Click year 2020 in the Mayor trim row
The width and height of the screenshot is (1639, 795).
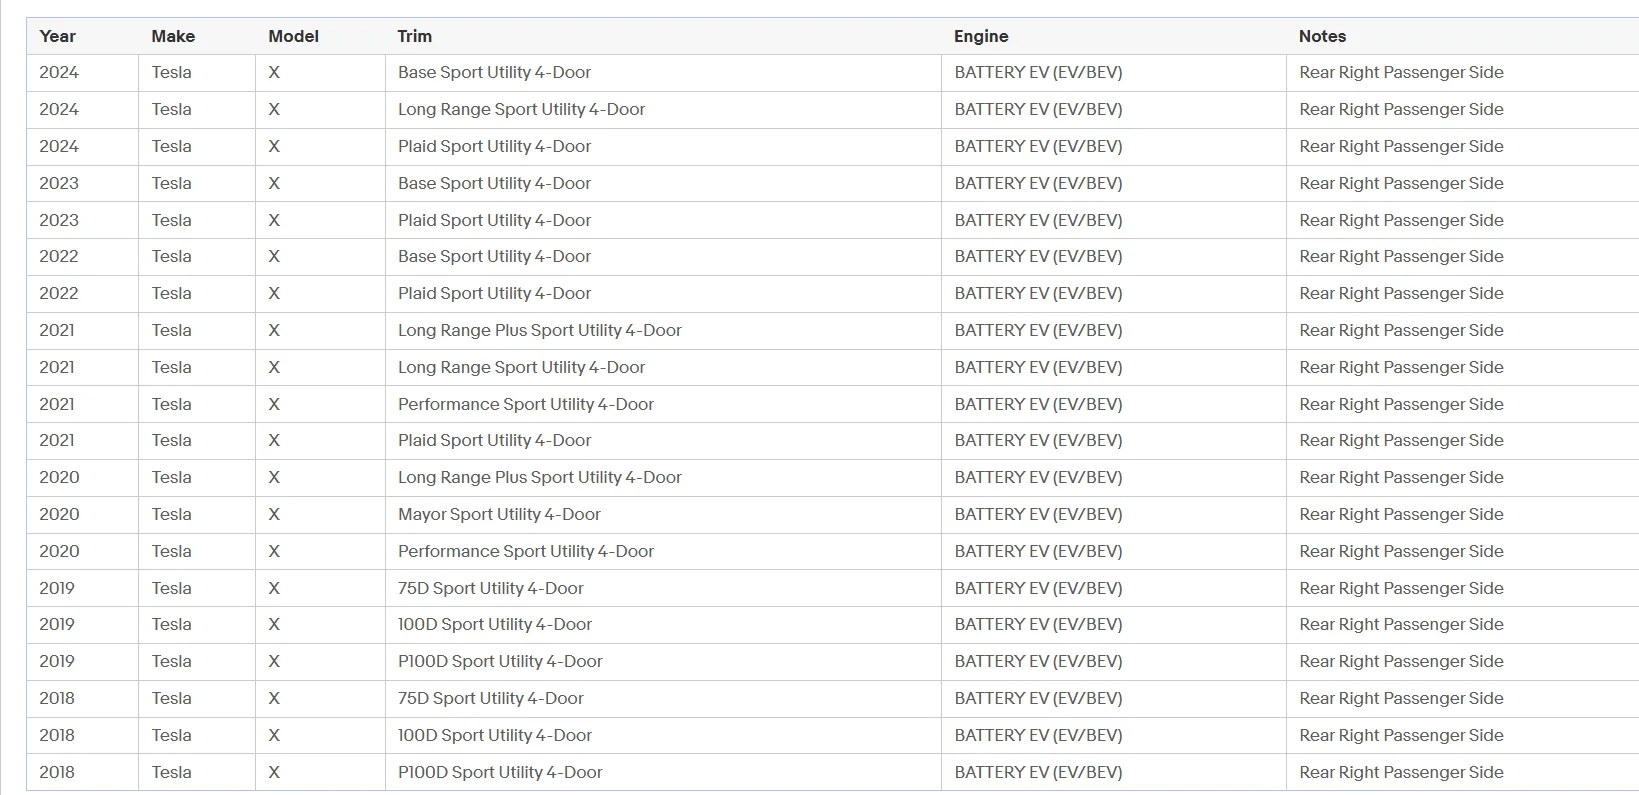[59, 514]
